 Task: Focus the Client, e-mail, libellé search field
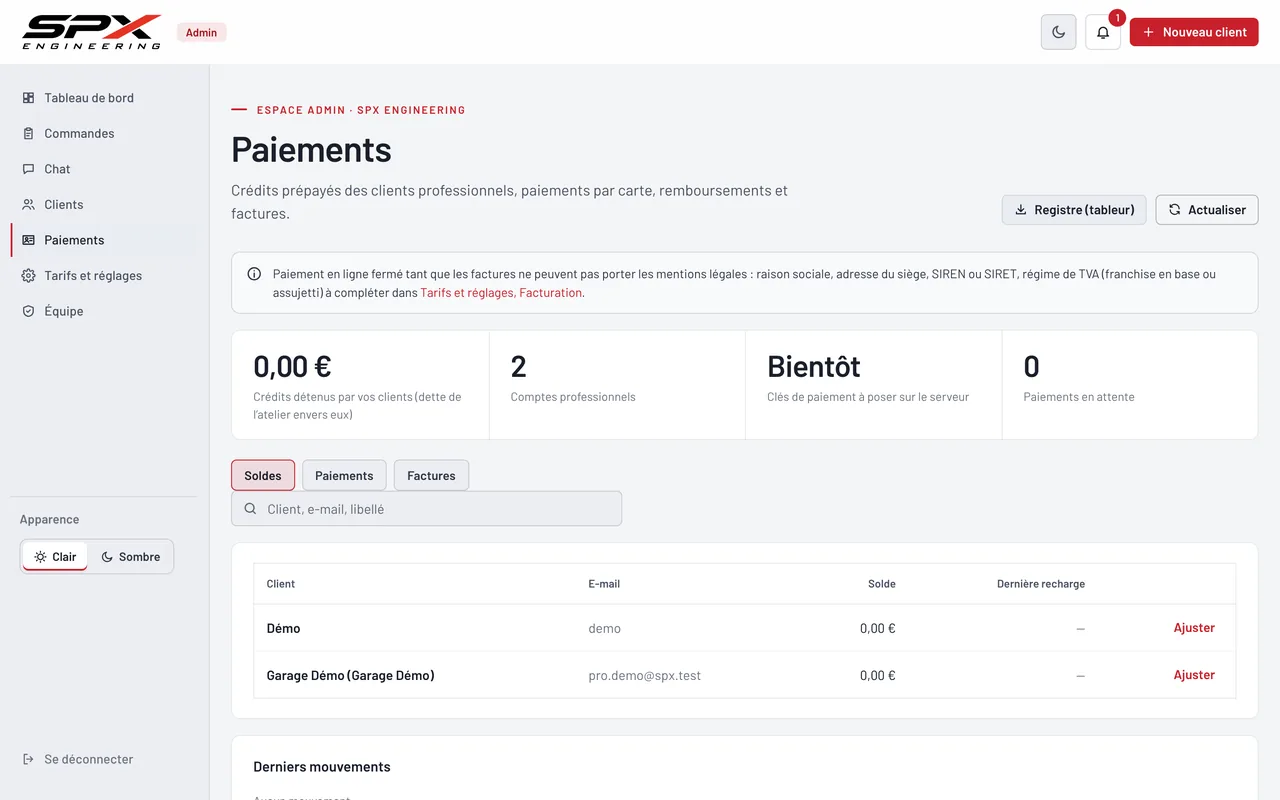coord(426,509)
